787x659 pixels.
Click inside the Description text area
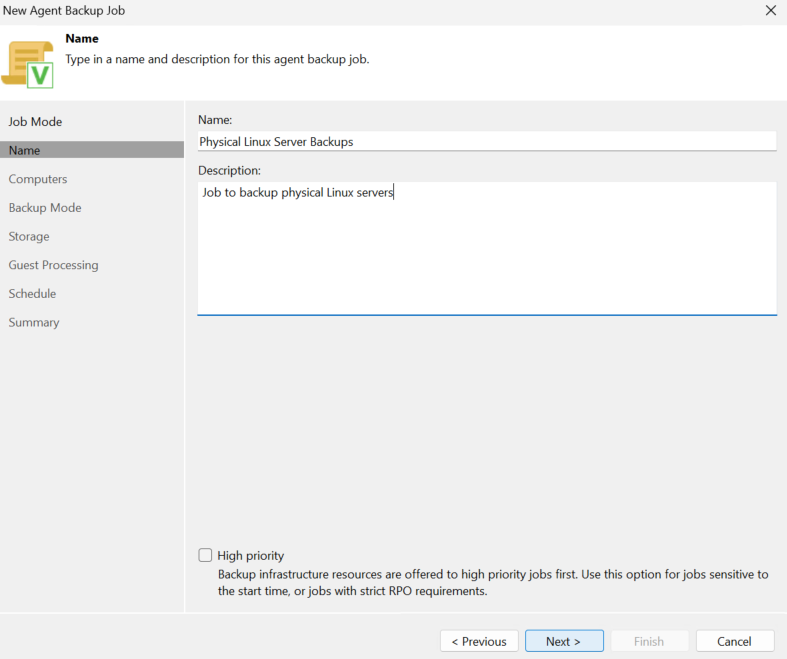487,249
